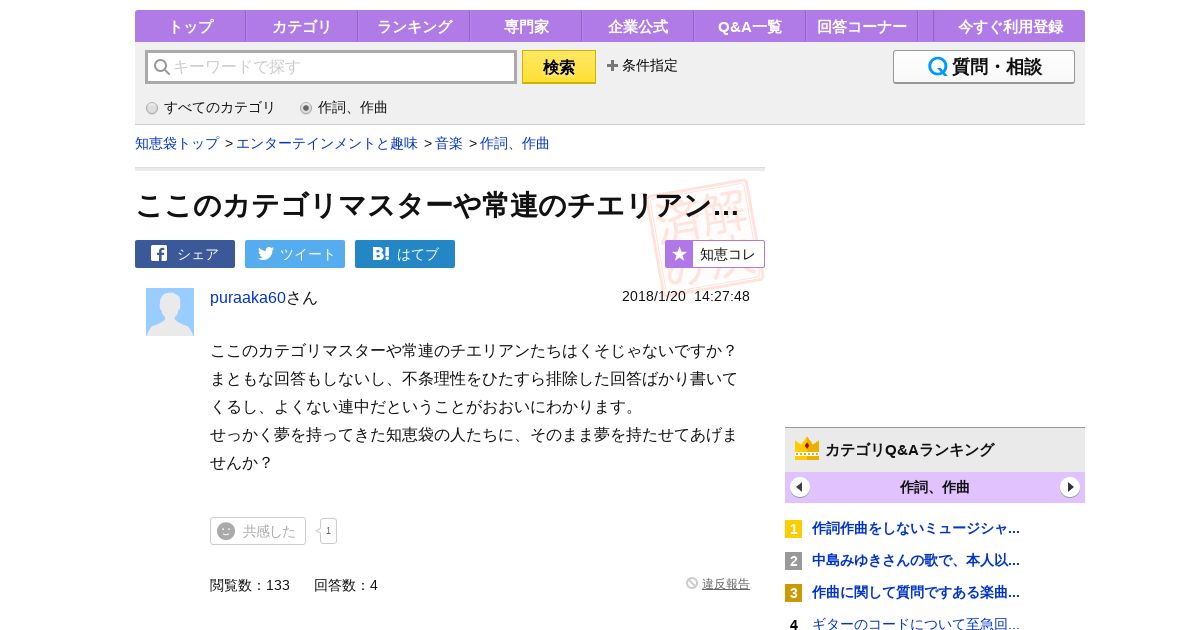Show next category in ranking carousel
The width and height of the screenshot is (1200, 630).
click(x=1070, y=487)
